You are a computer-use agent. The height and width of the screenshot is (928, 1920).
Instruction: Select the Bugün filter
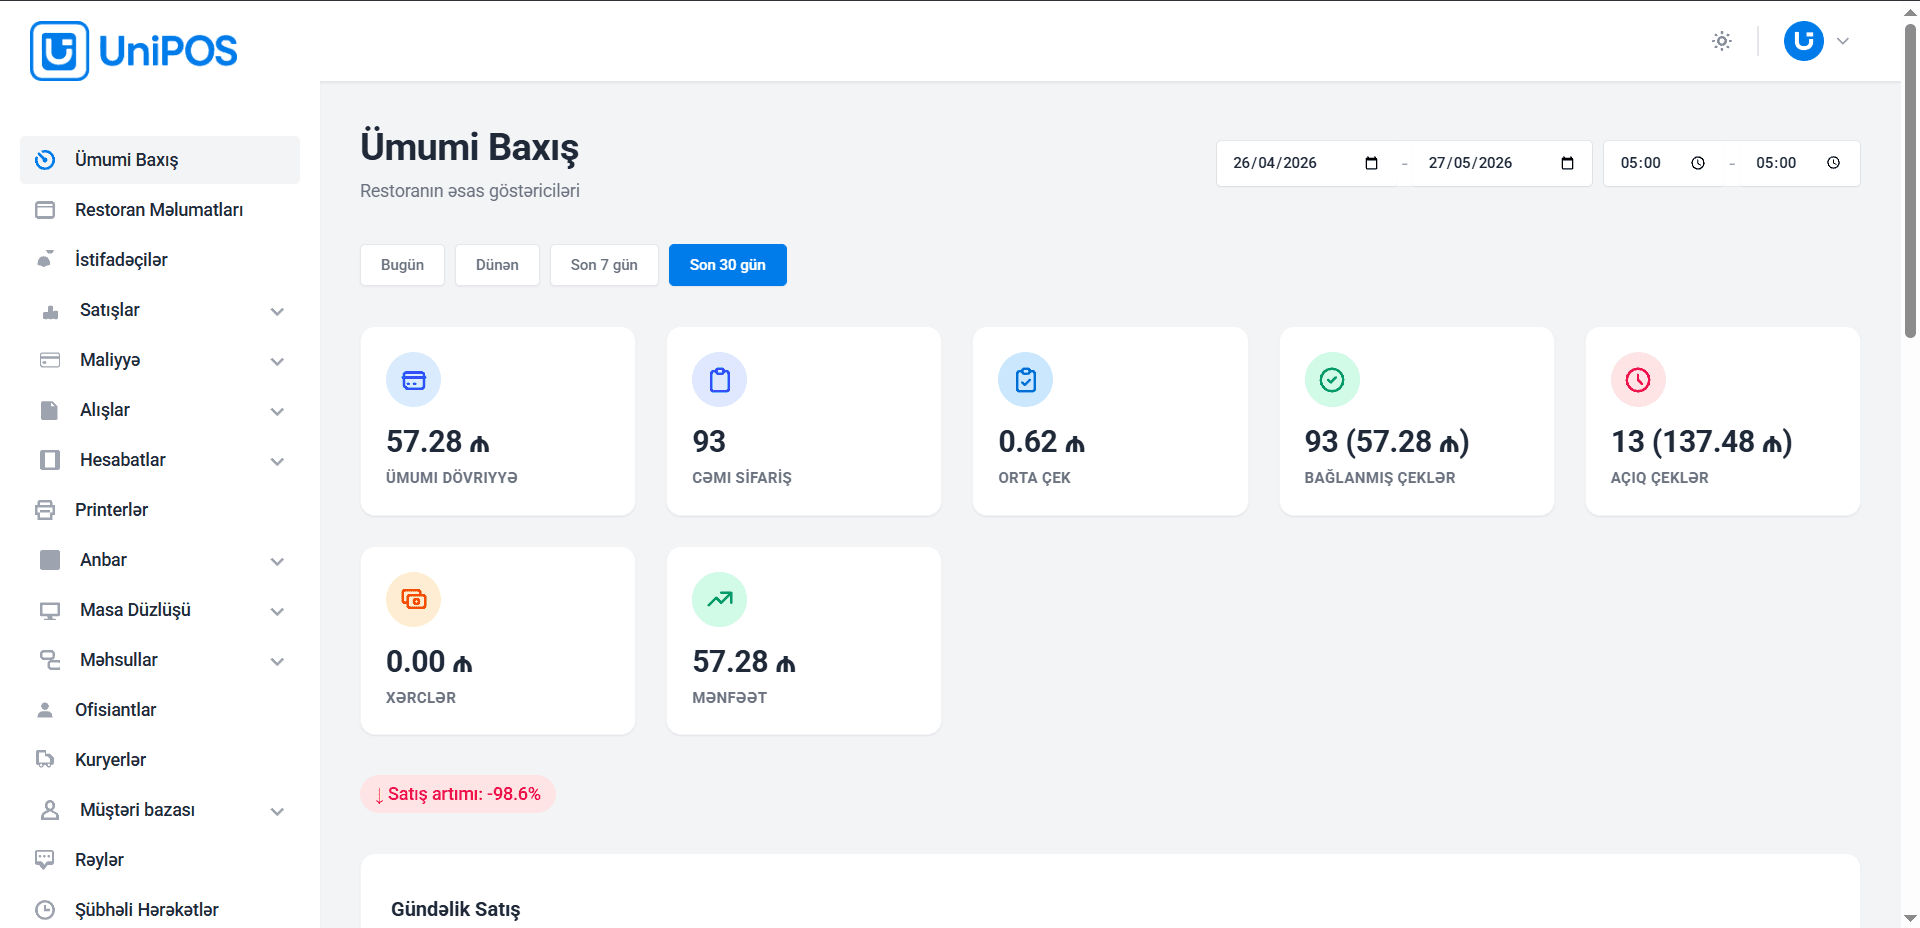click(x=402, y=265)
